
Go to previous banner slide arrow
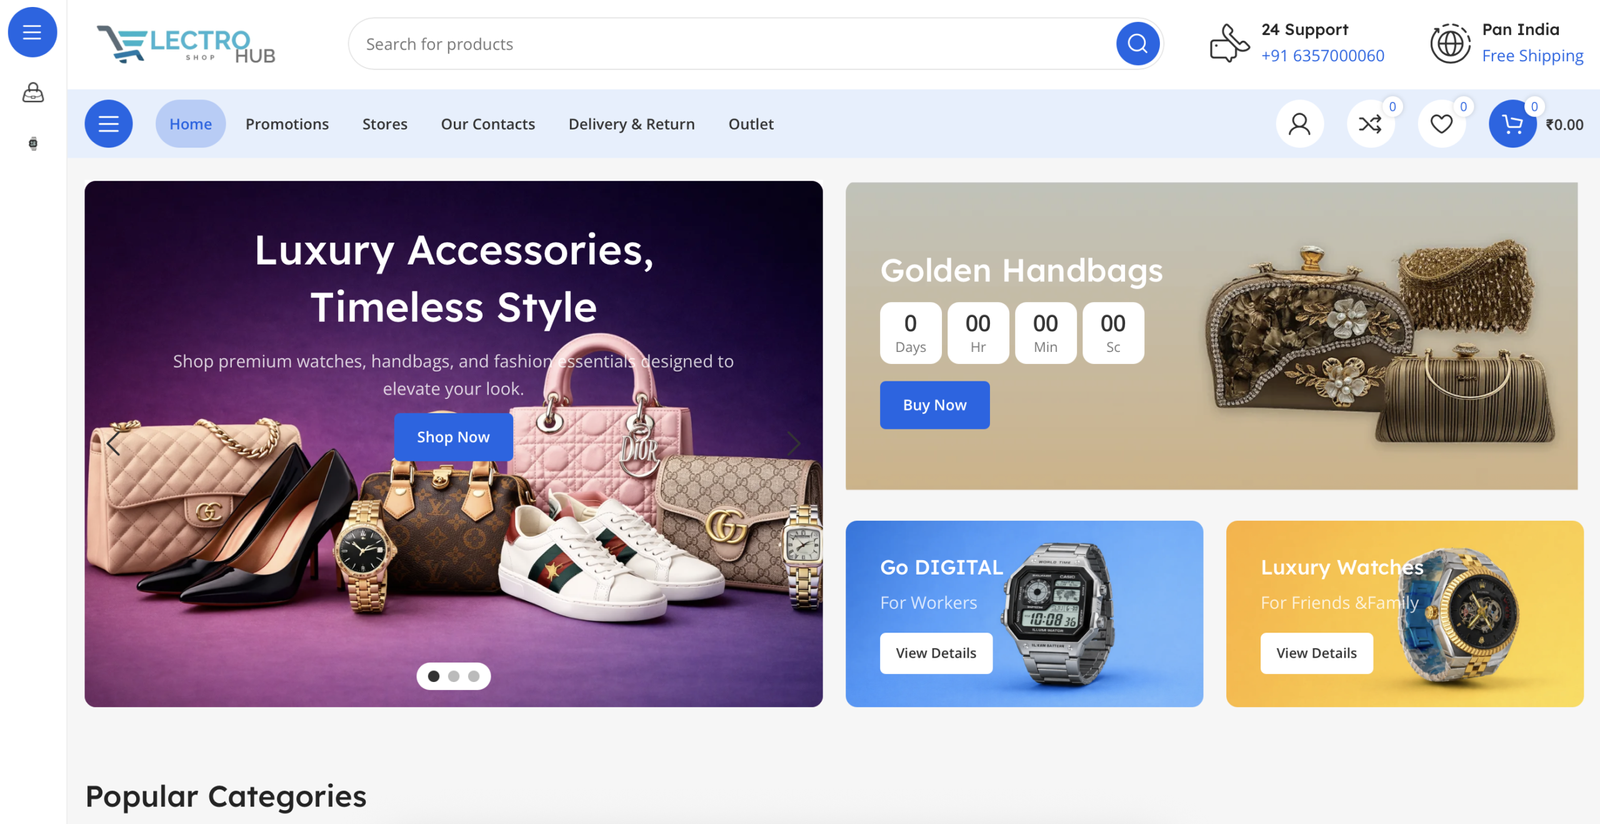pyautogui.click(x=113, y=443)
